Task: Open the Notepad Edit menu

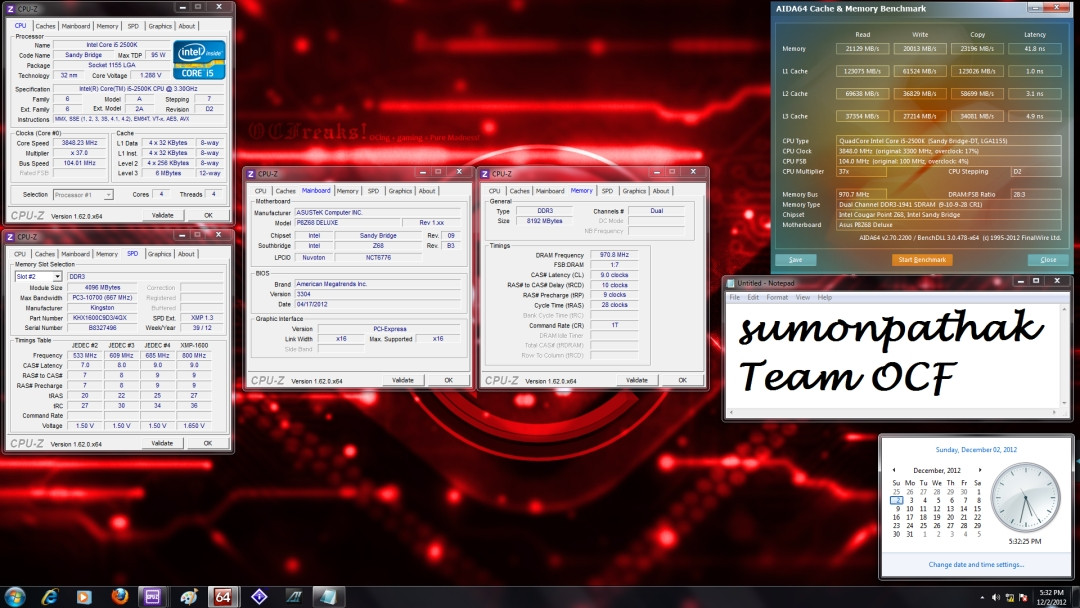Action: [753, 297]
